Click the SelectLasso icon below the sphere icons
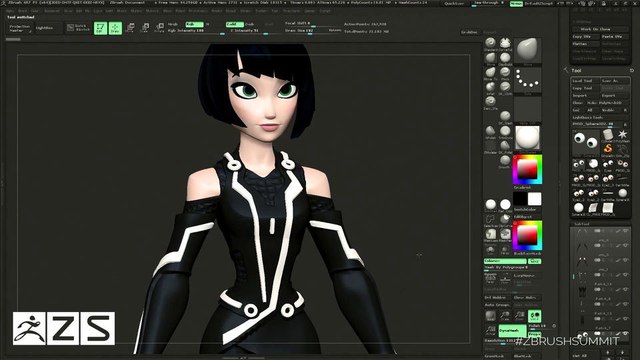640x360 pixels. 490,220
